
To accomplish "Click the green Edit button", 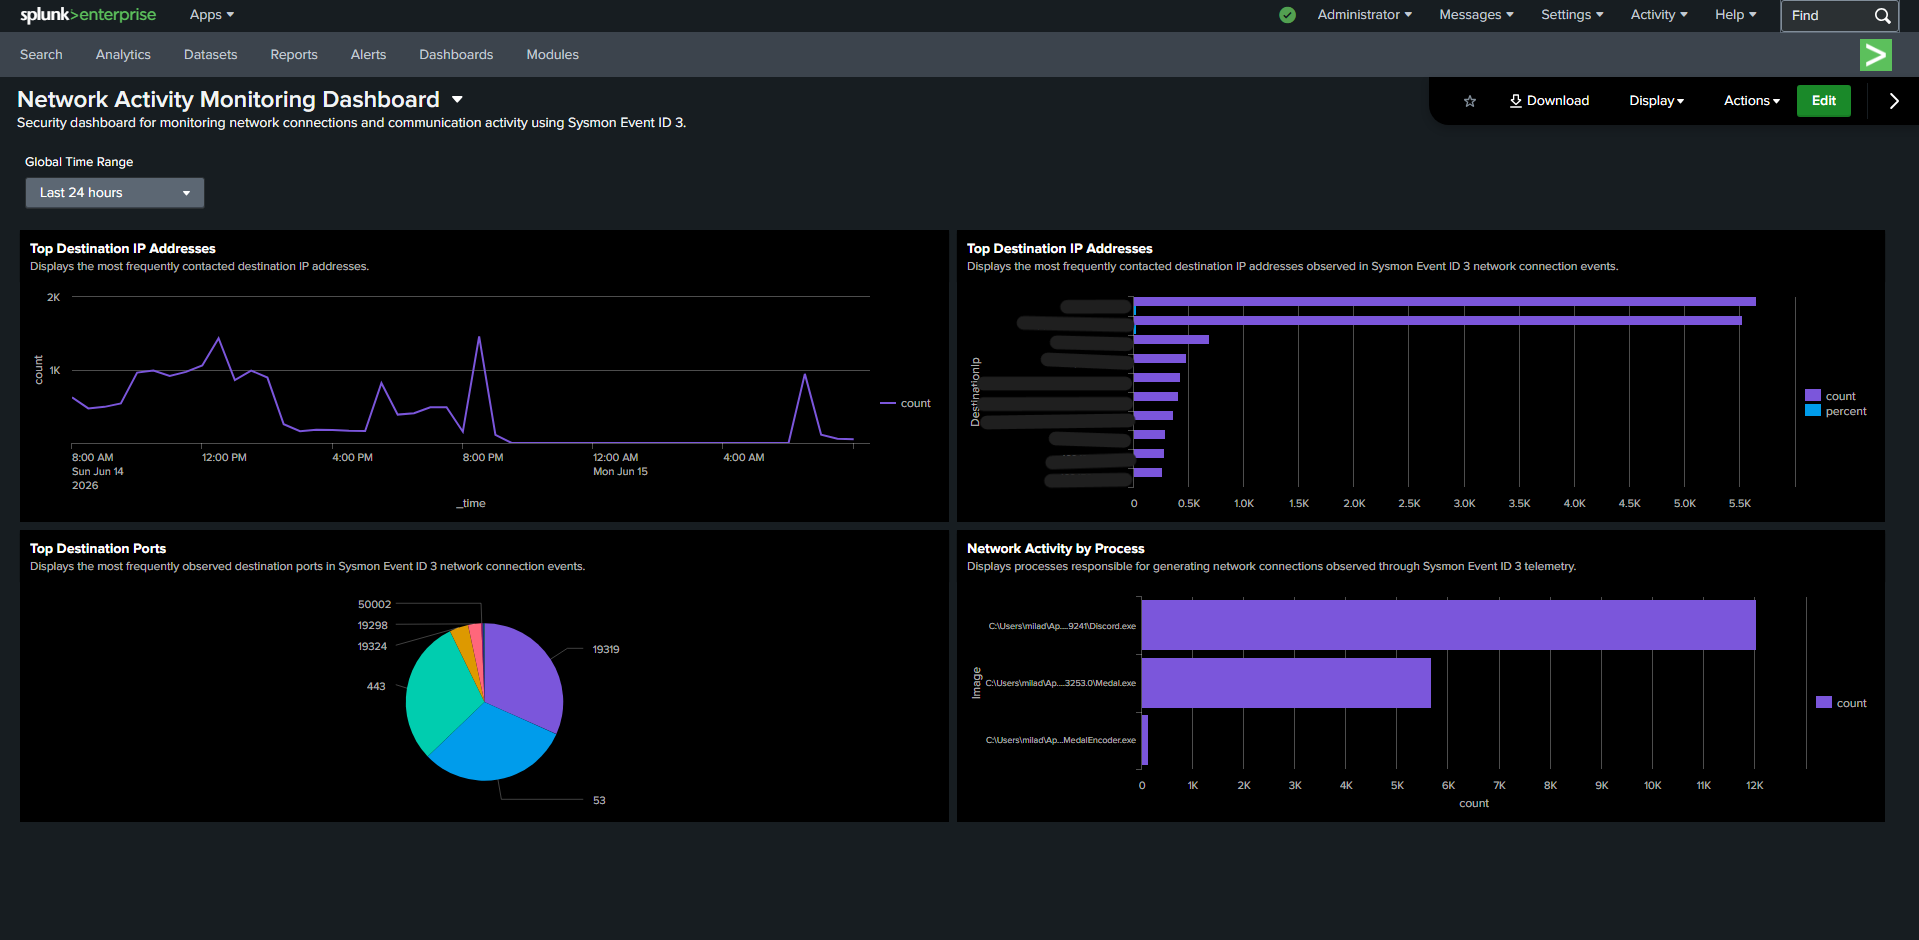I will tap(1824, 101).
